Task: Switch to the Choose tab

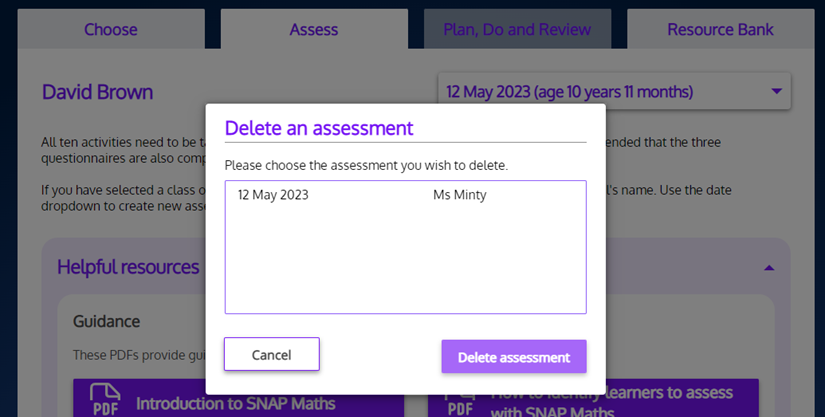Action: pyautogui.click(x=110, y=30)
